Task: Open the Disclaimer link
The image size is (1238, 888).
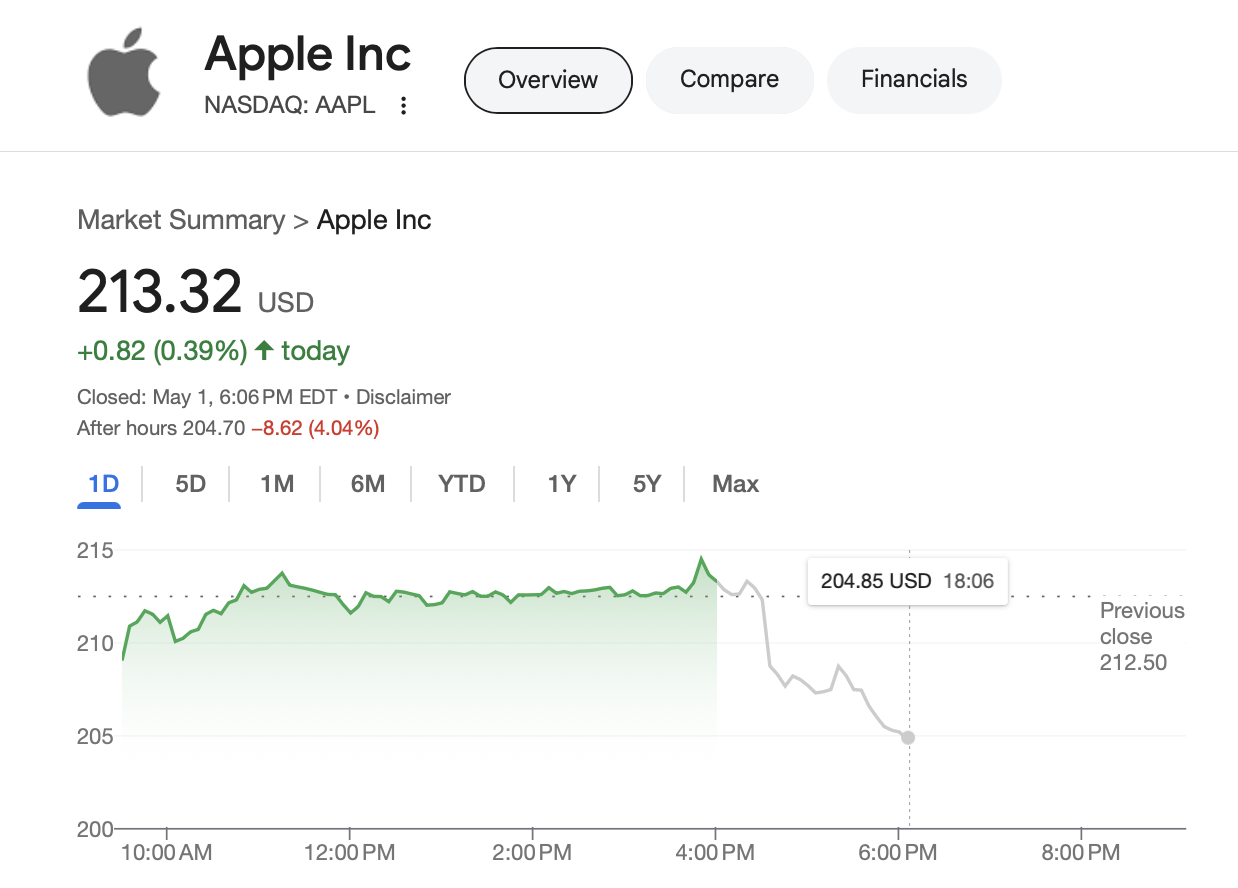Action: (403, 397)
